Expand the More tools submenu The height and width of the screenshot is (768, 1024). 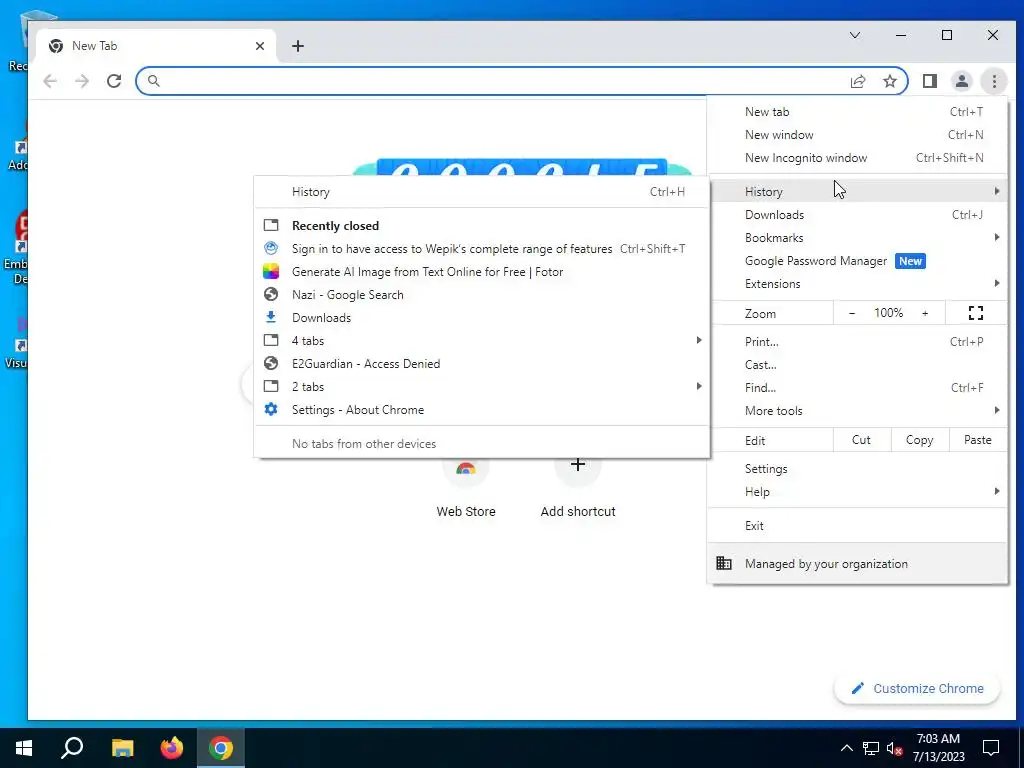pyautogui.click(x=858, y=411)
